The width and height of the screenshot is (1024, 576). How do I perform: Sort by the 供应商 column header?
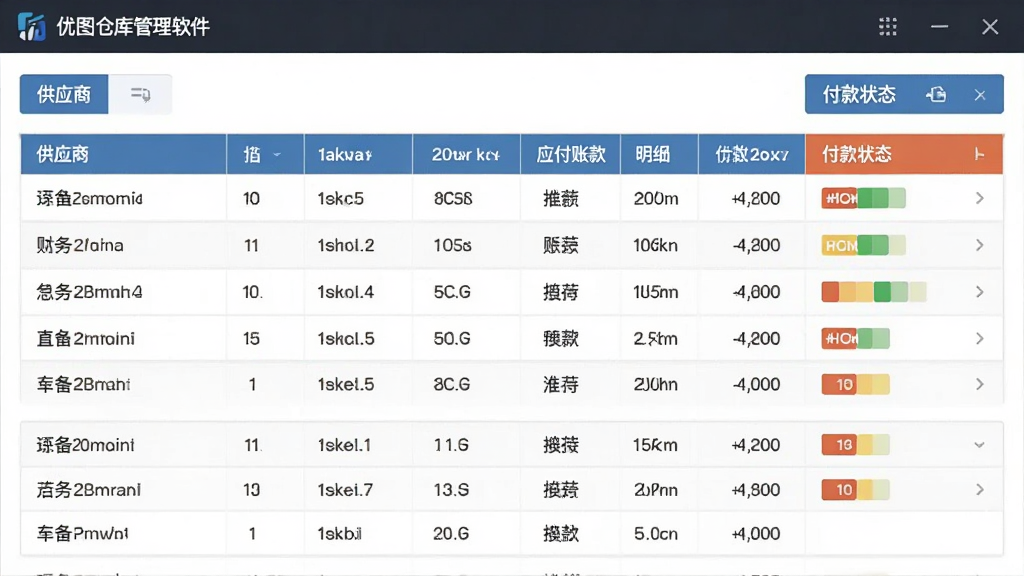[x=123, y=155]
